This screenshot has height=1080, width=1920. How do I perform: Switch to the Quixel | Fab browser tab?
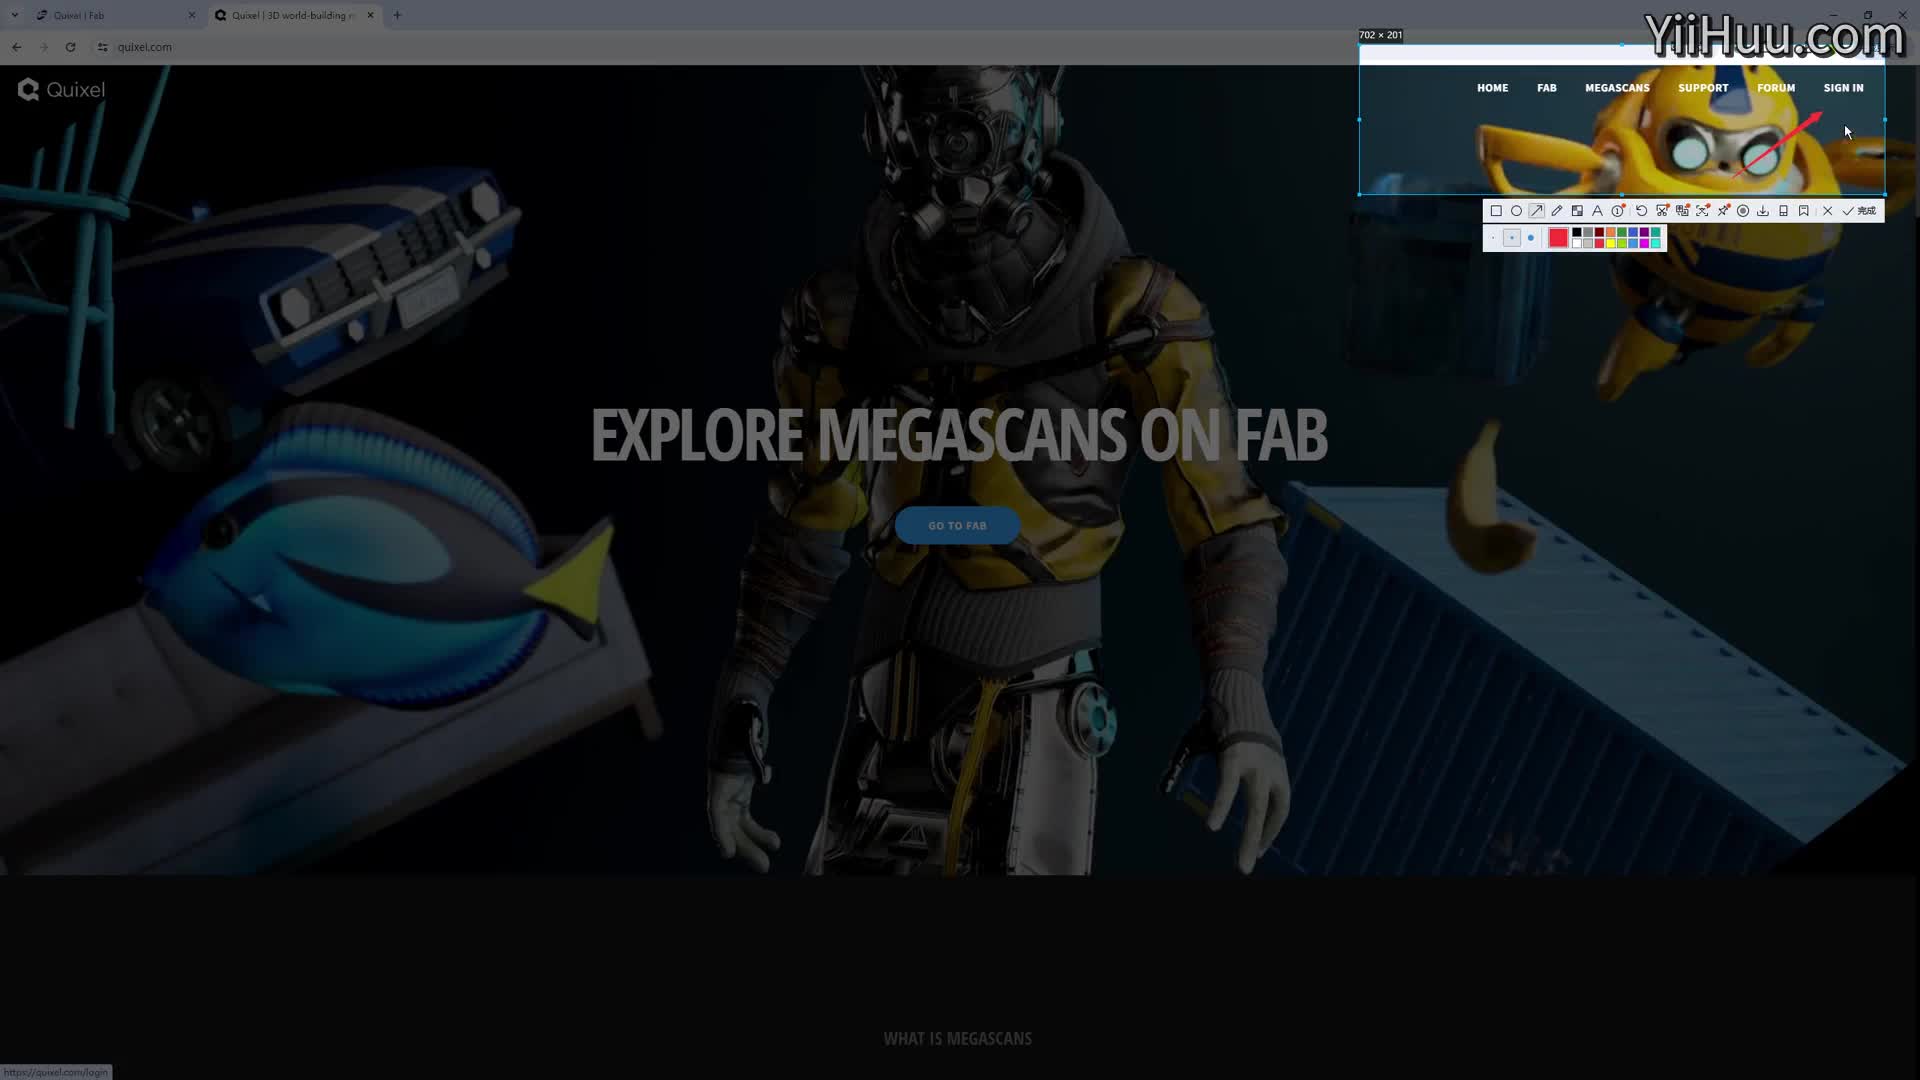pyautogui.click(x=110, y=15)
